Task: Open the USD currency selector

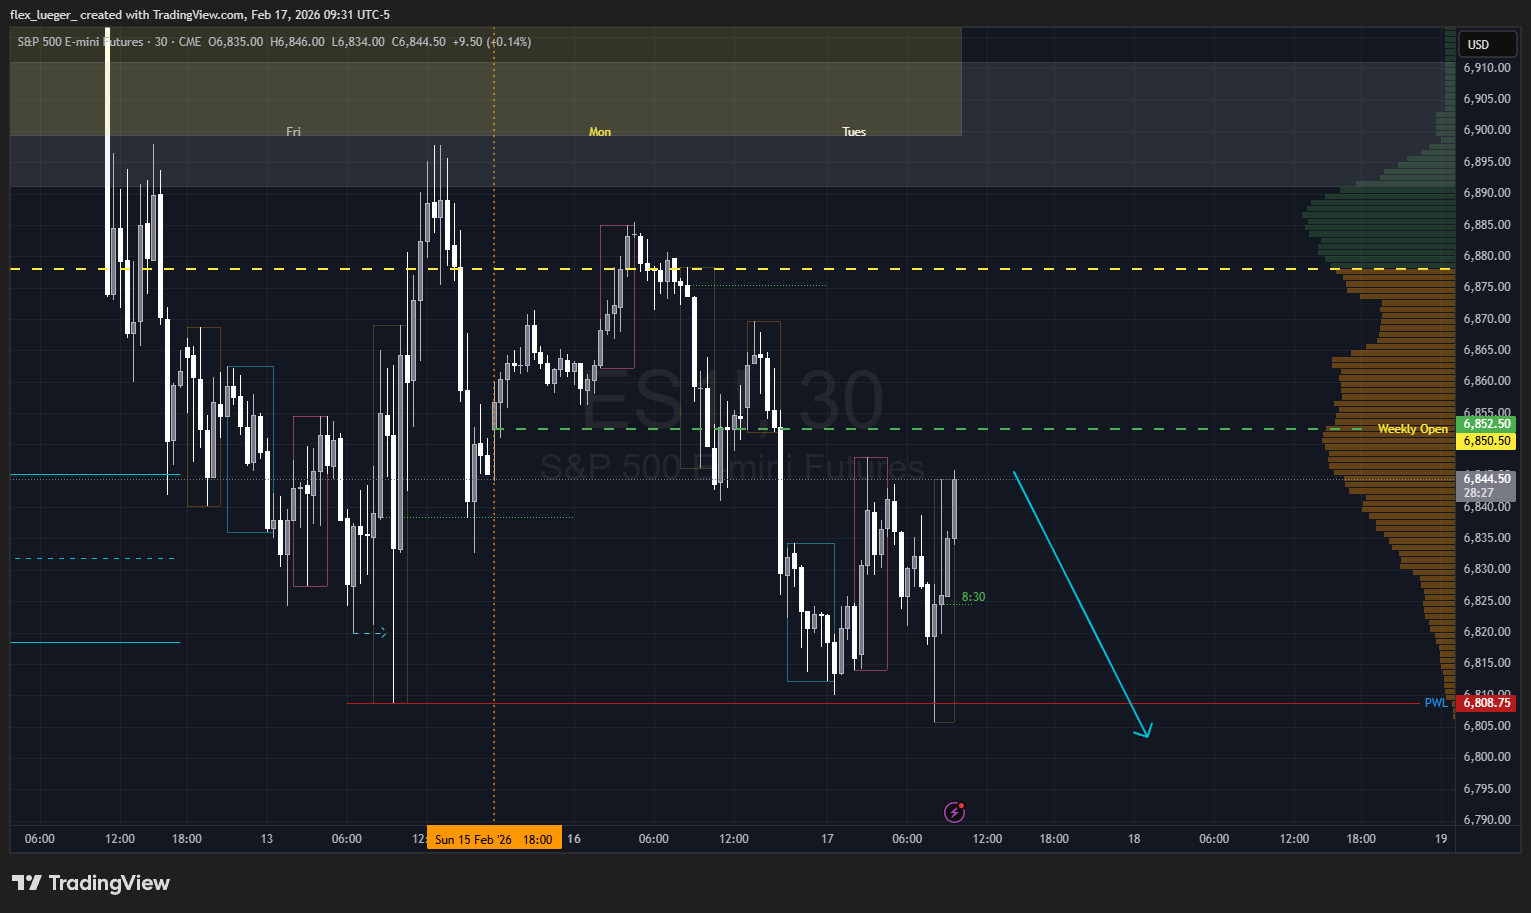Action: [x=1487, y=44]
